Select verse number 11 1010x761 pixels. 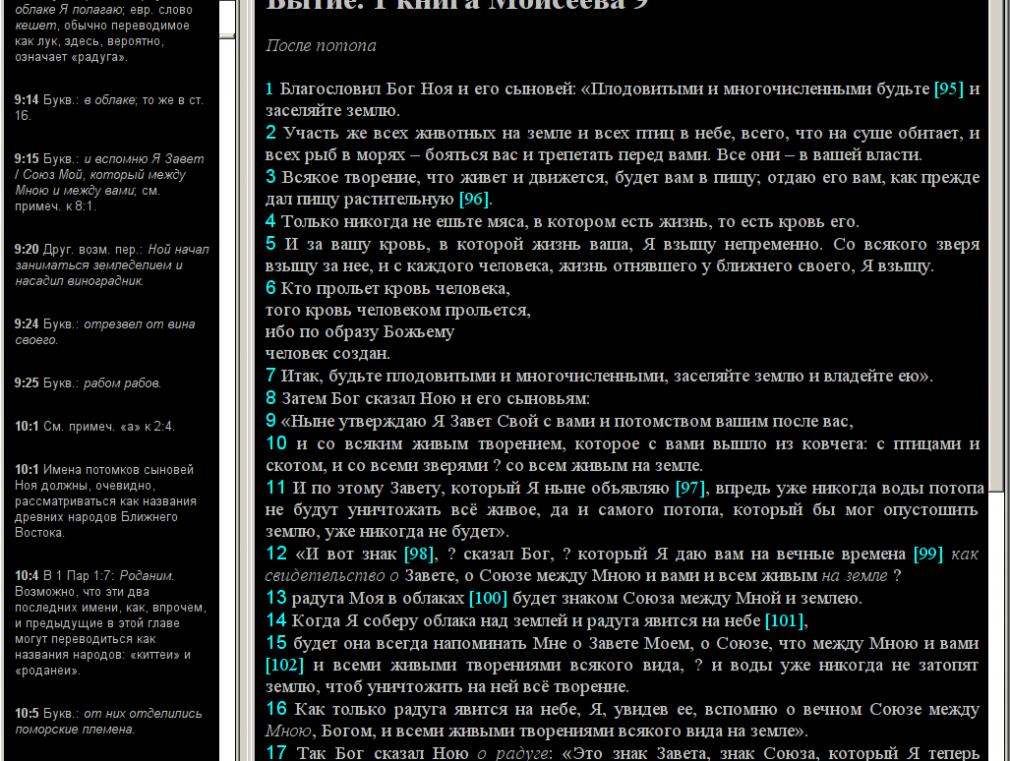pos(275,488)
